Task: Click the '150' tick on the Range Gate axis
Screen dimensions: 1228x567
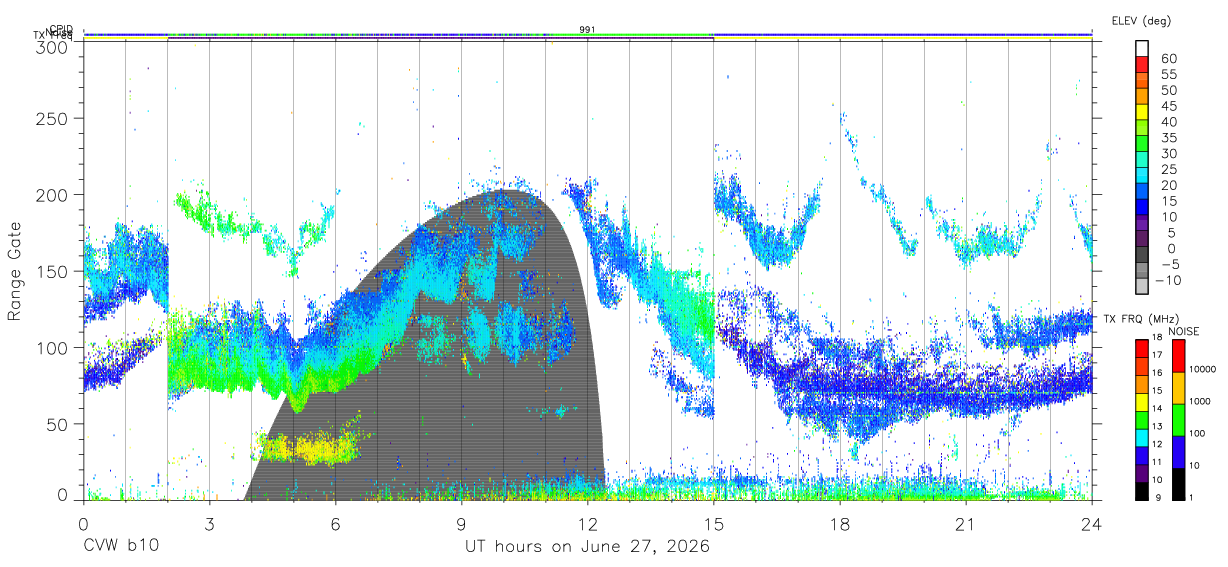Action: point(53,271)
